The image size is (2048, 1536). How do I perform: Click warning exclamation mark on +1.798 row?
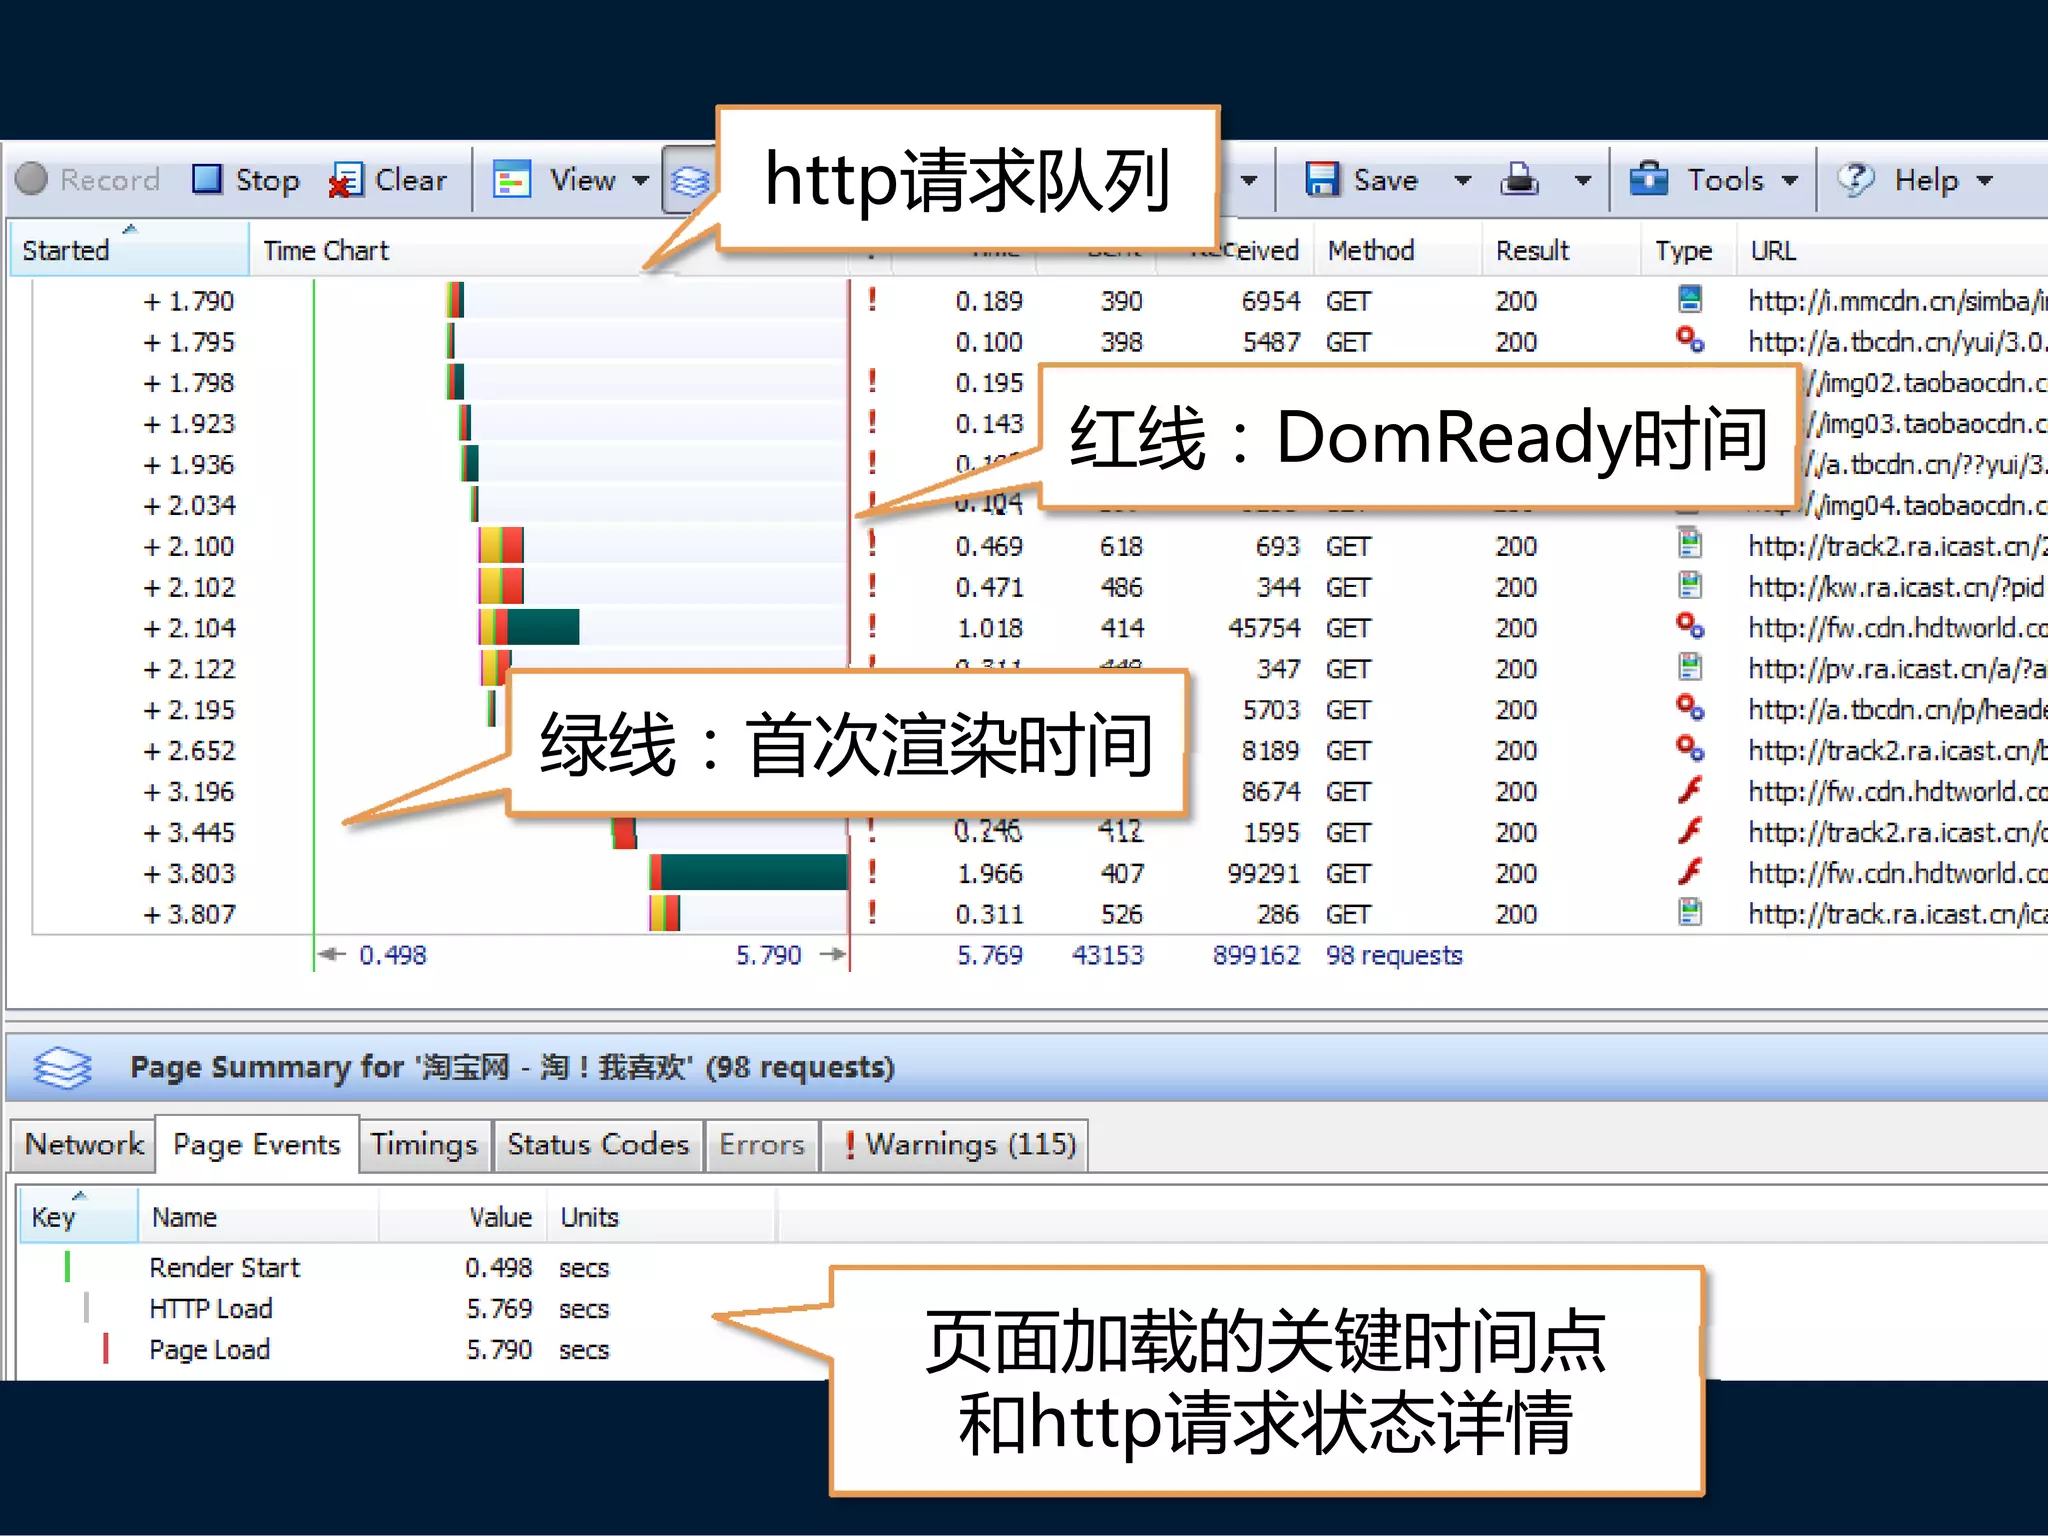[872, 381]
